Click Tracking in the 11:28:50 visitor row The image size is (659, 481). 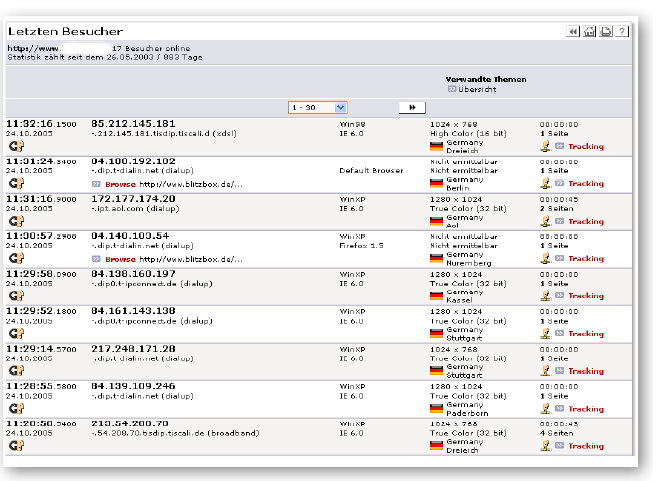(x=586, y=446)
